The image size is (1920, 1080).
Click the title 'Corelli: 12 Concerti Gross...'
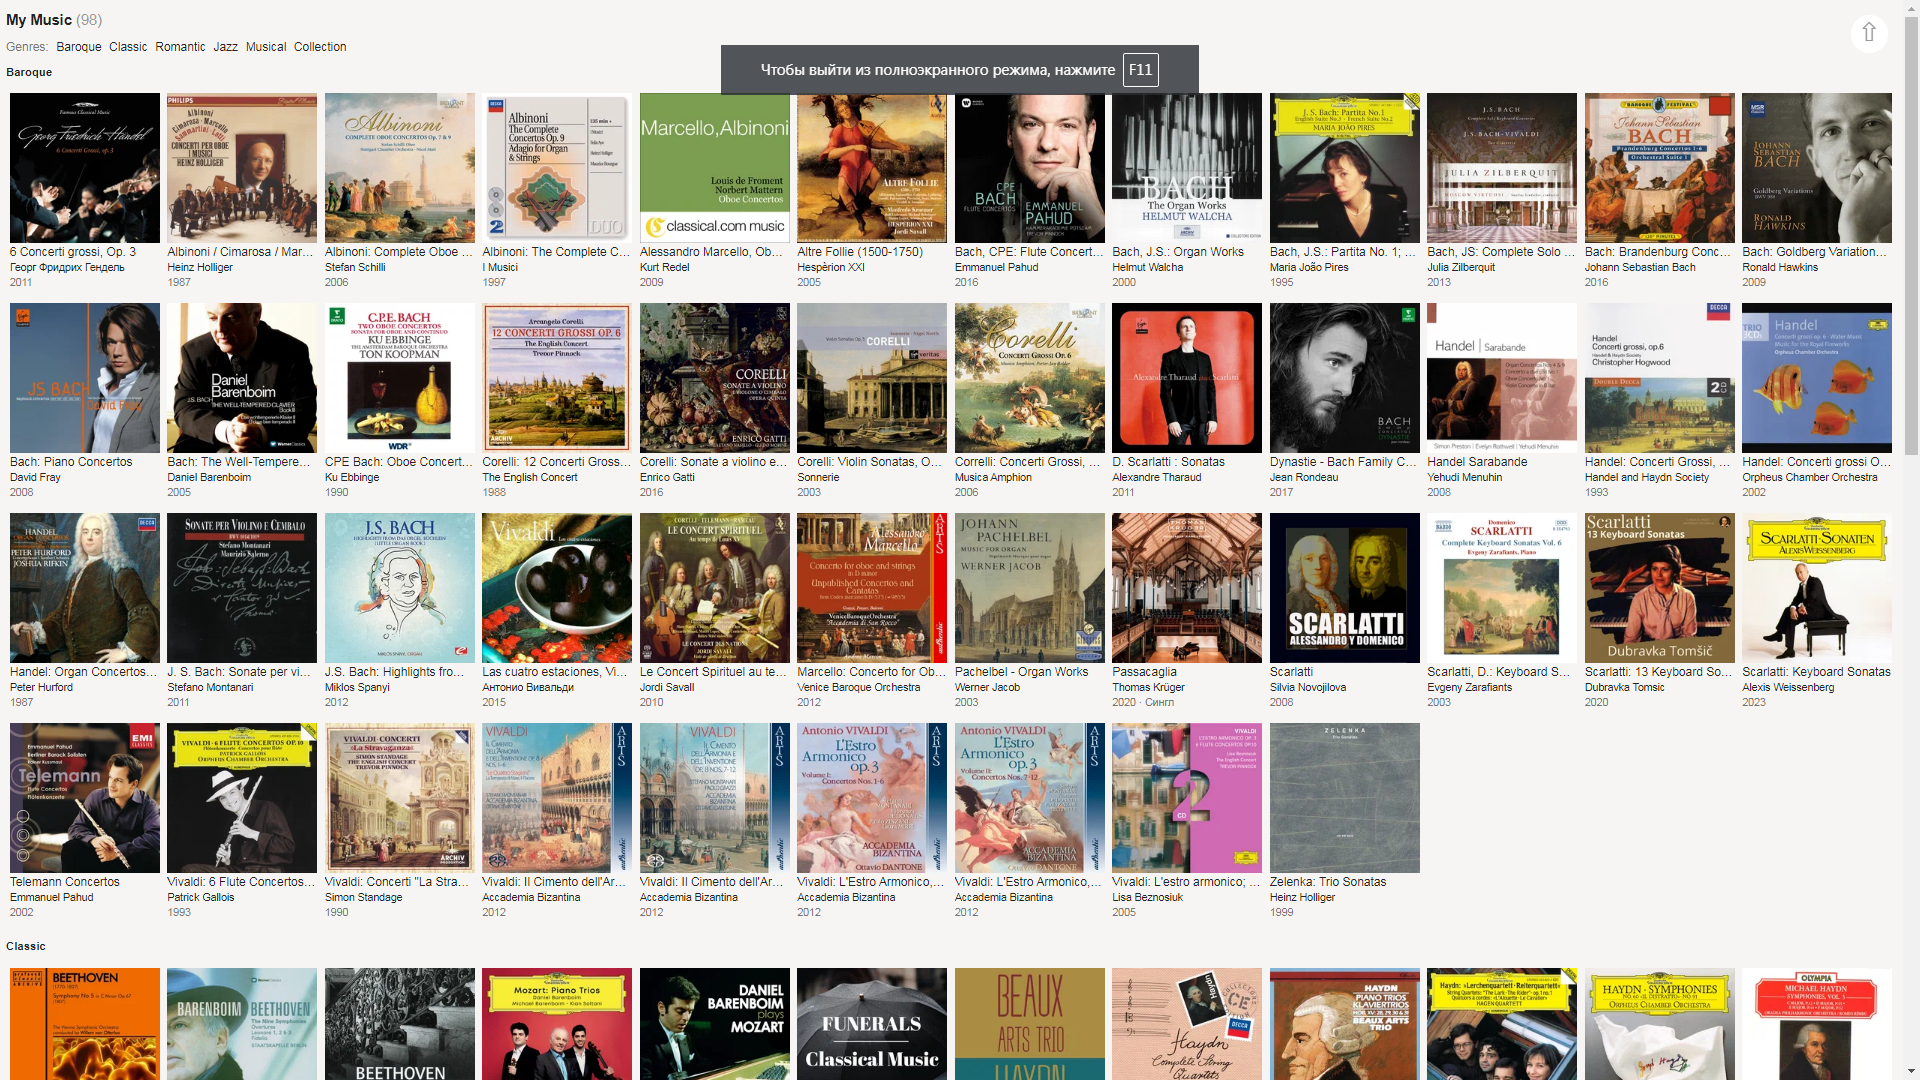[556, 462]
